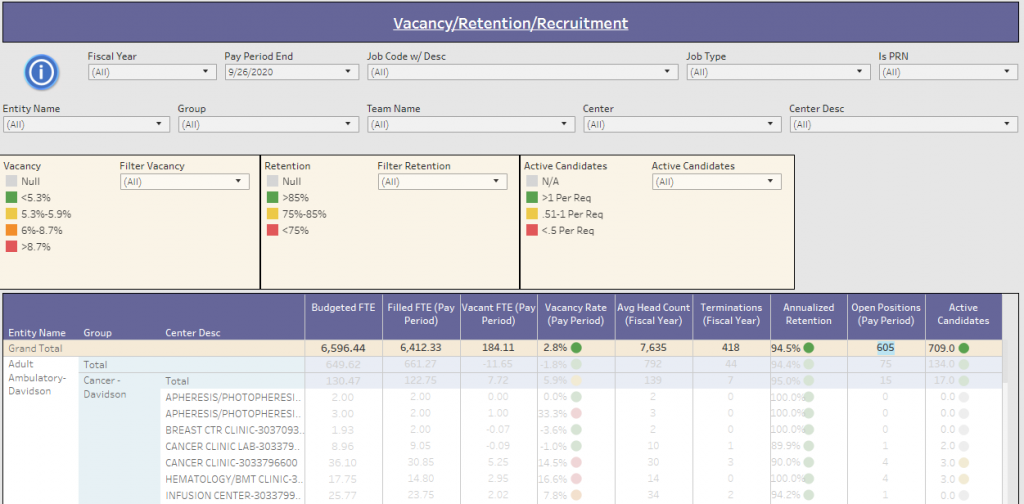Click the blue information icon
Image resolution: width=1024 pixels, height=504 pixels.
pos(41,72)
